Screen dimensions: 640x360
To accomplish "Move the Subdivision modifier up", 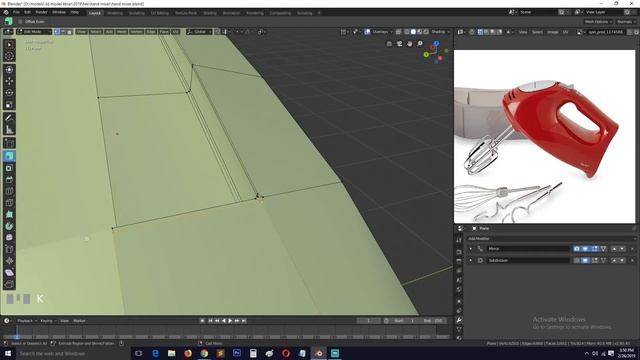I will (614, 260).
